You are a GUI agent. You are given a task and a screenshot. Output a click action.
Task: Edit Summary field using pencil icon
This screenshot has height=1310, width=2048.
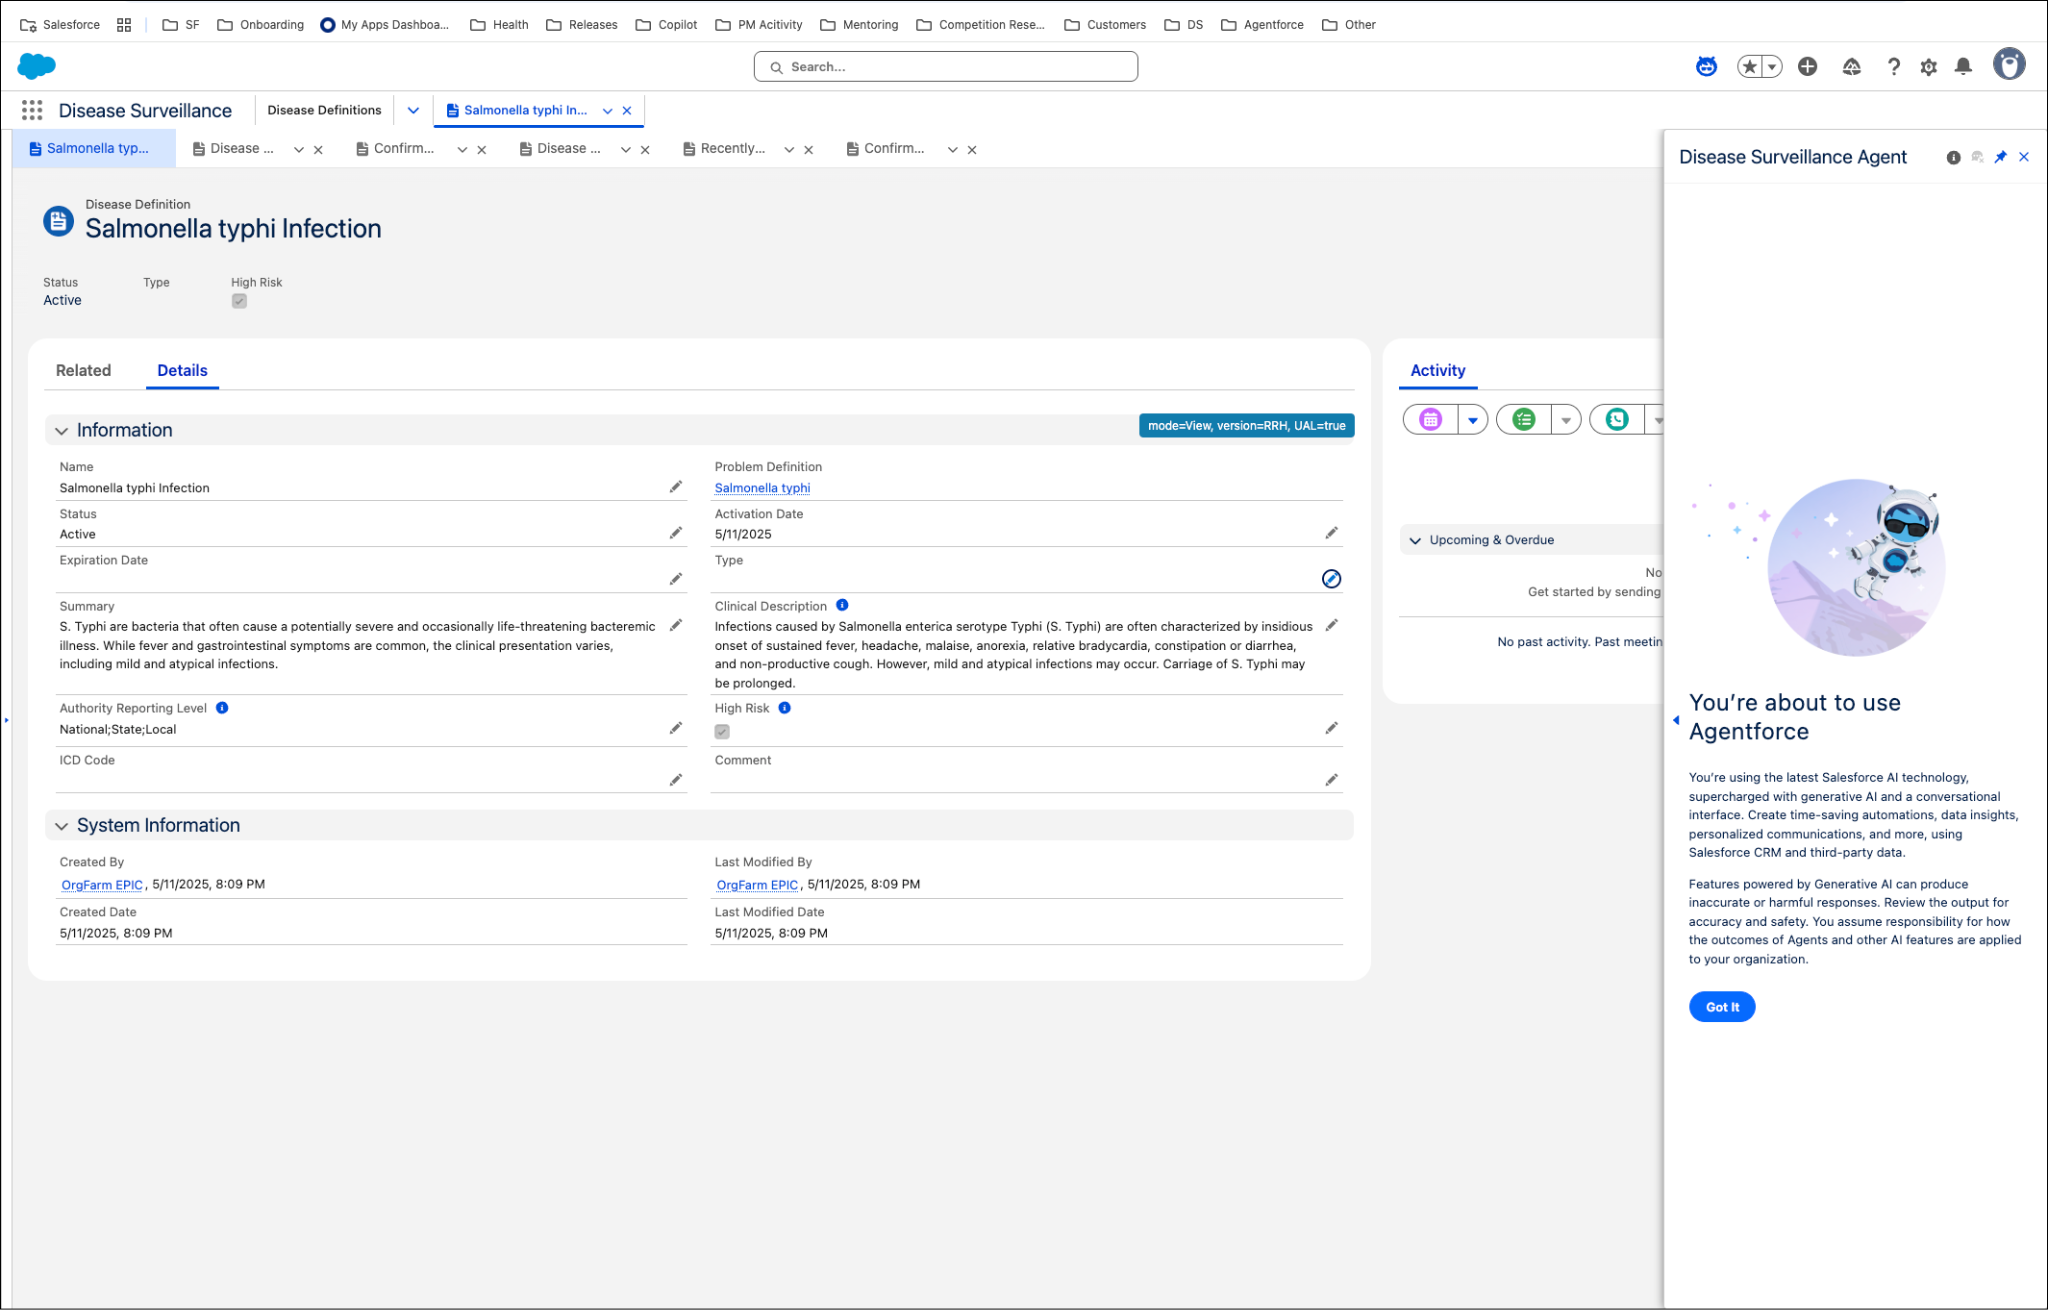tap(676, 625)
